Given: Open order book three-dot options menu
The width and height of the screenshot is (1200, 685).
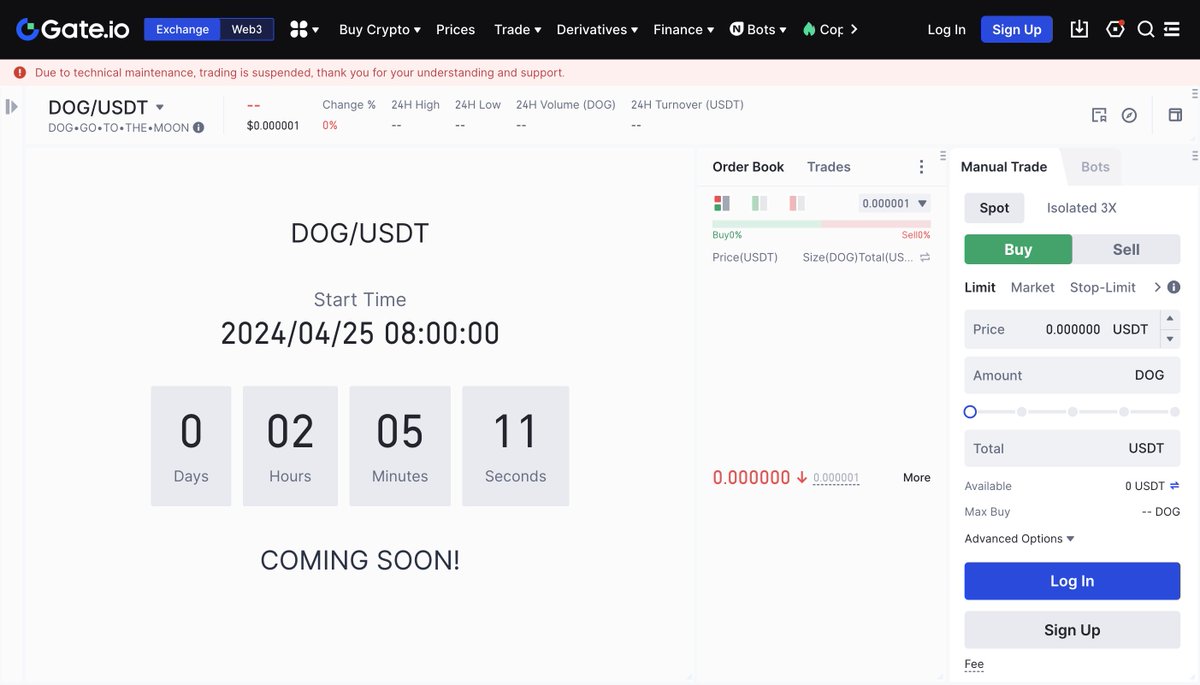Looking at the screenshot, I should click(921, 167).
